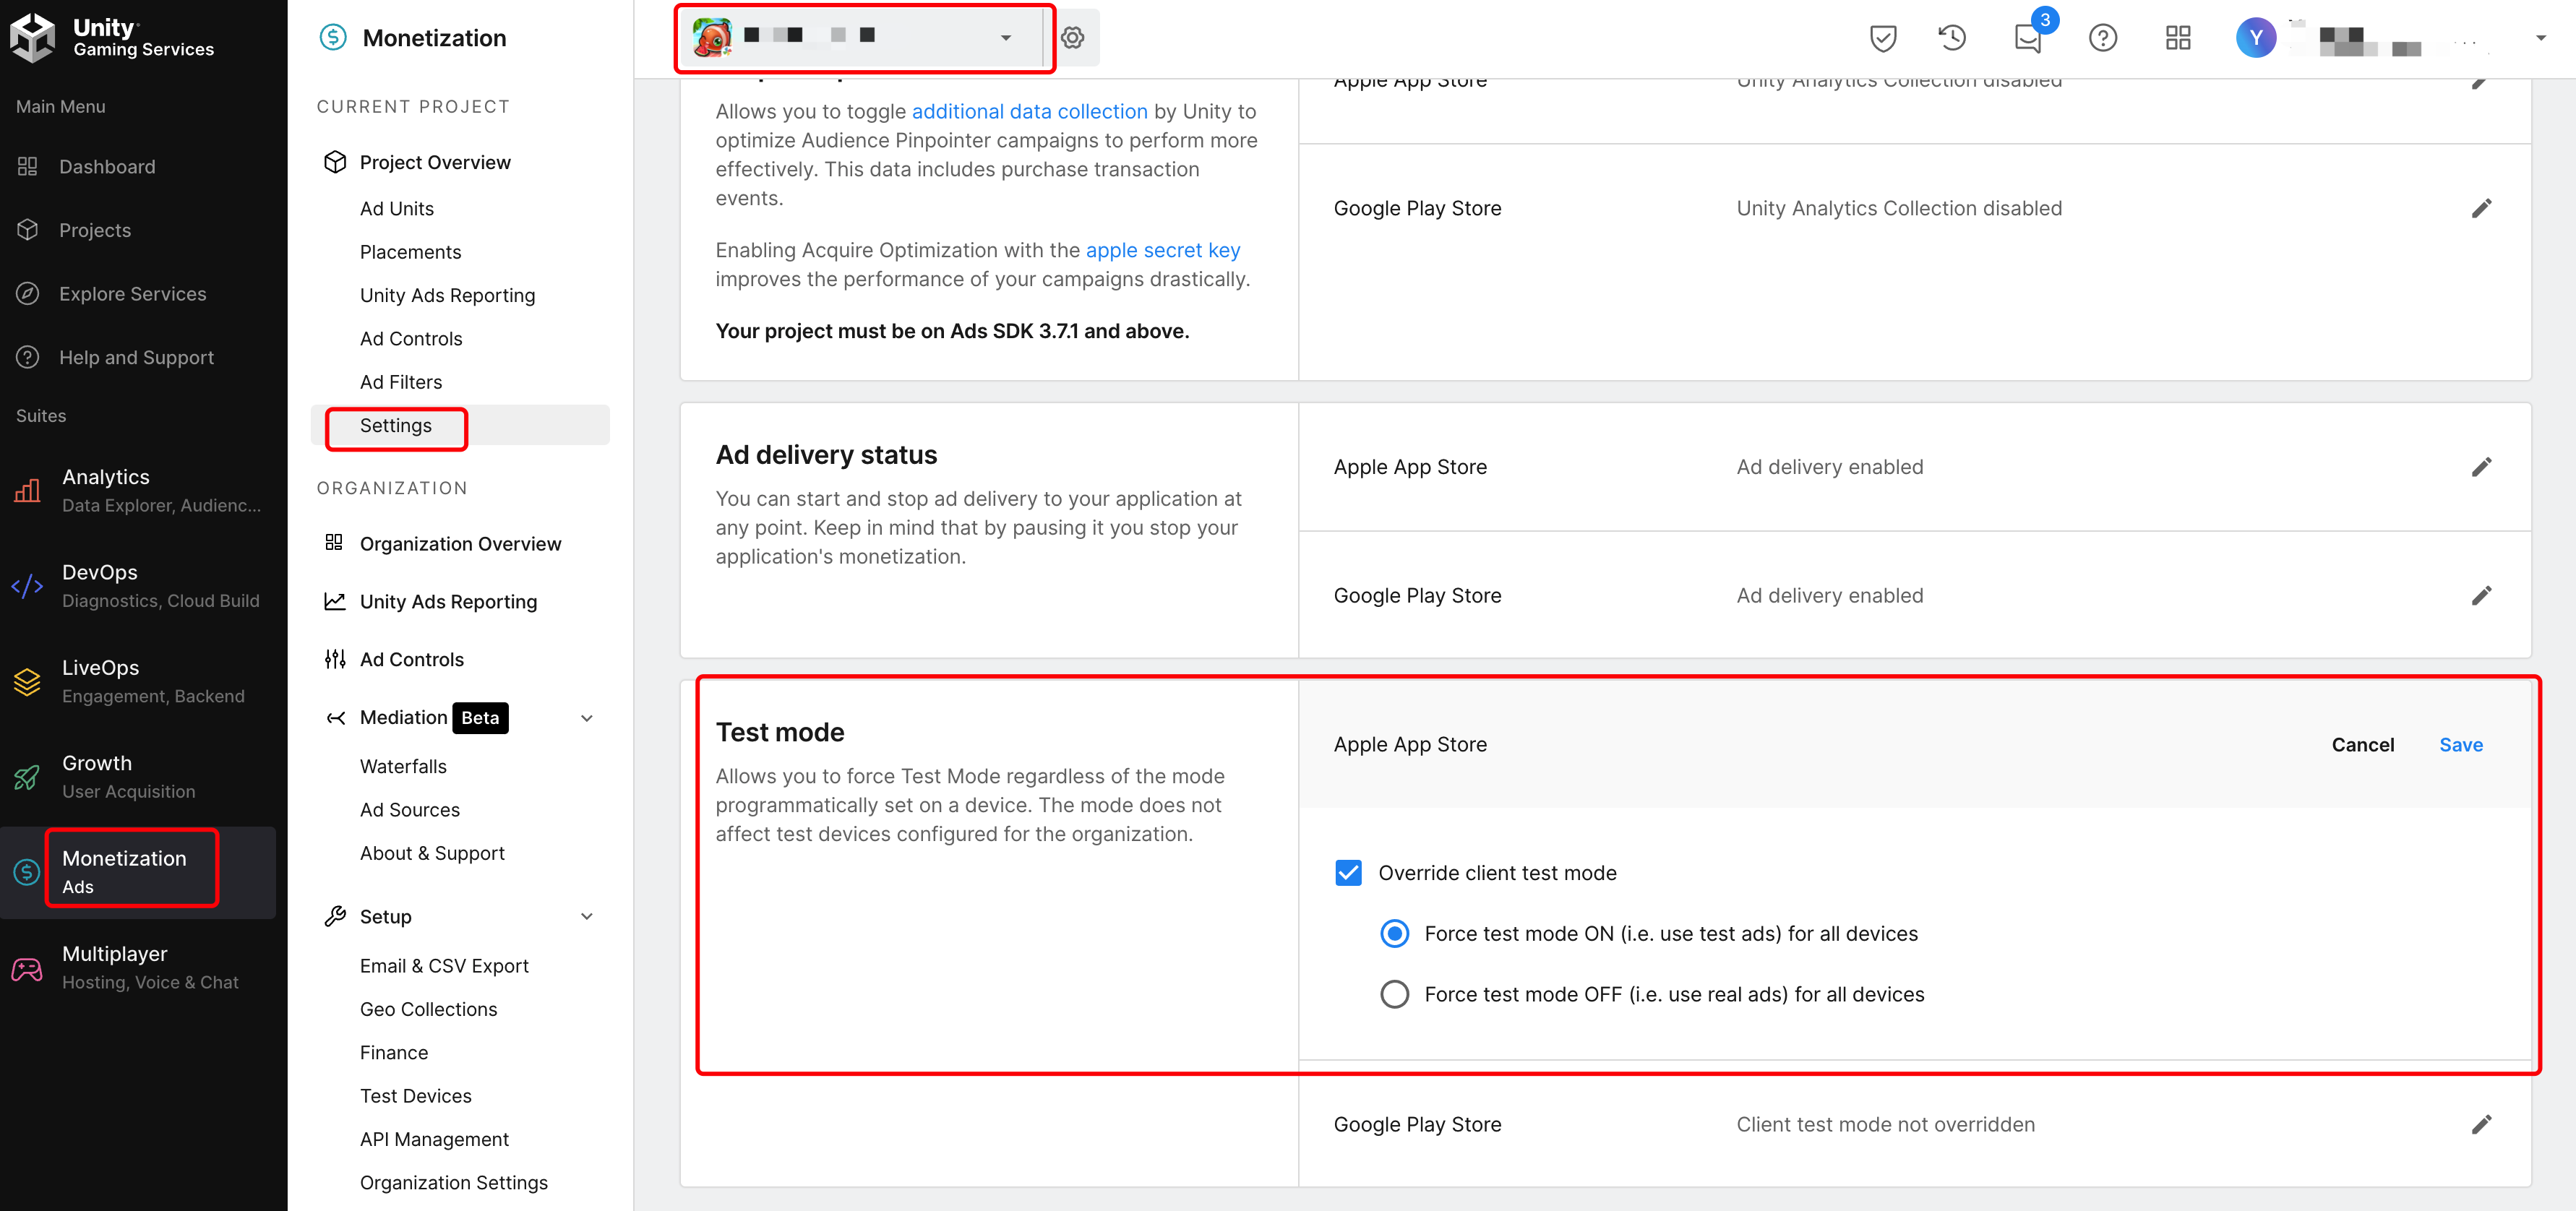The width and height of the screenshot is (2576, 1211).
Task: Open Setup section
Action: coord(385,917)
